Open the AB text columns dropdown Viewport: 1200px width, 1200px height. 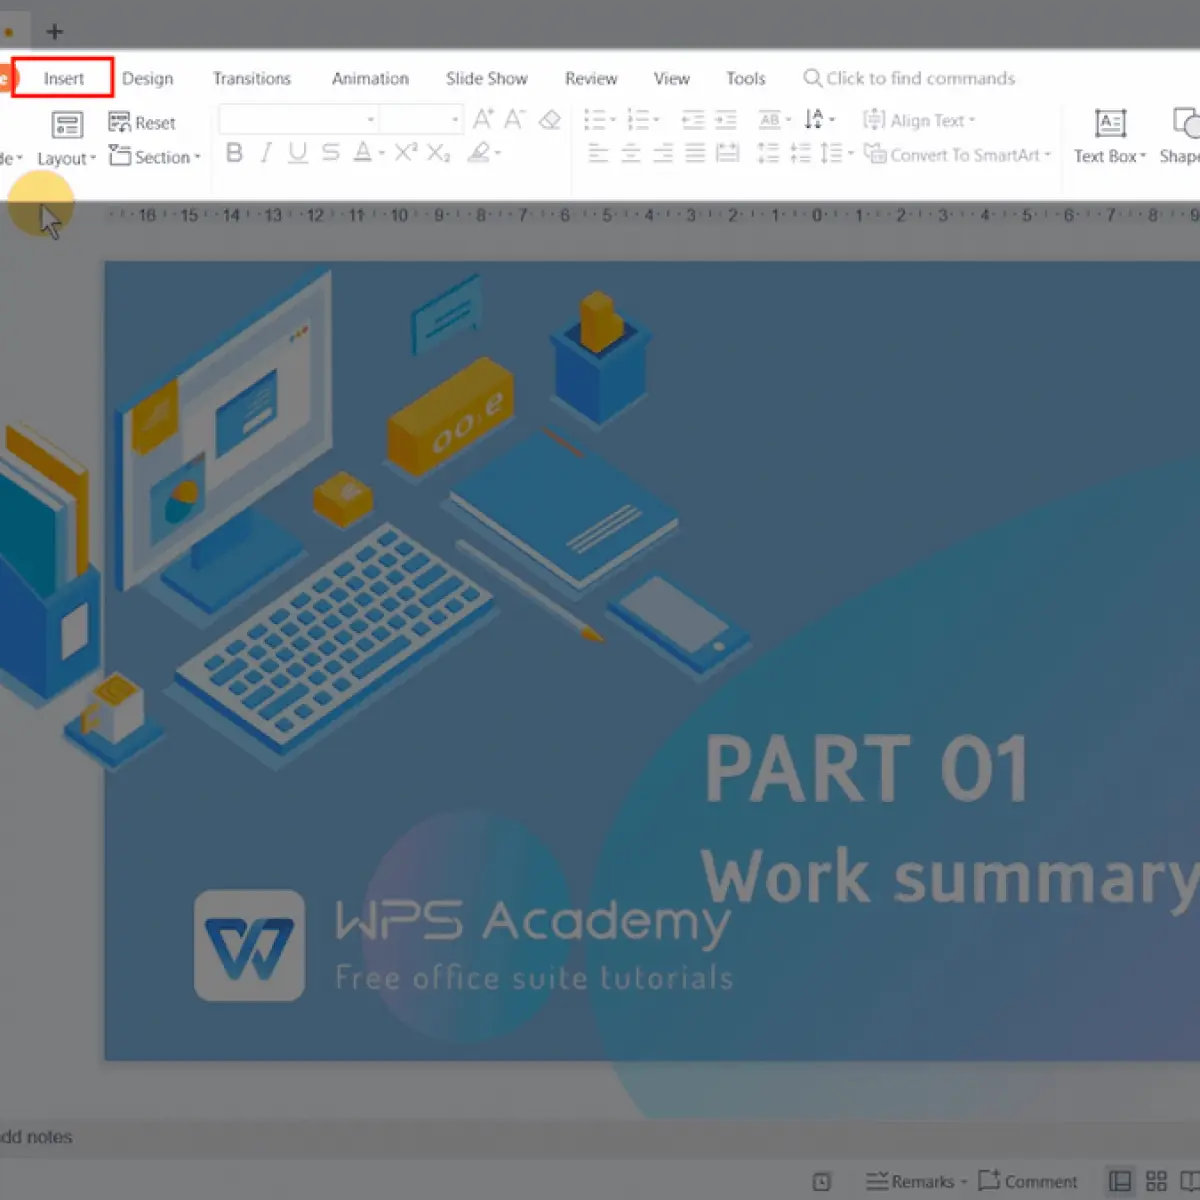[774, 120]
